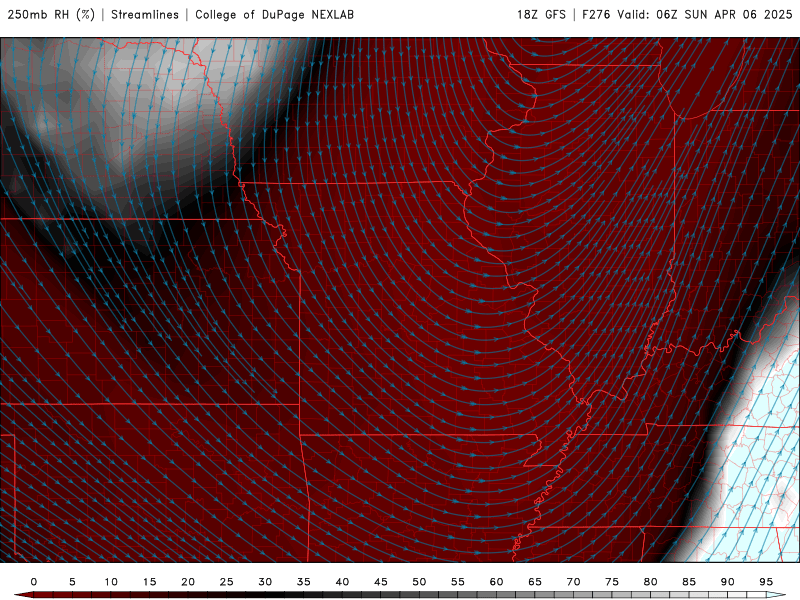Click the 75 label under the color bar

pos(612,582)
